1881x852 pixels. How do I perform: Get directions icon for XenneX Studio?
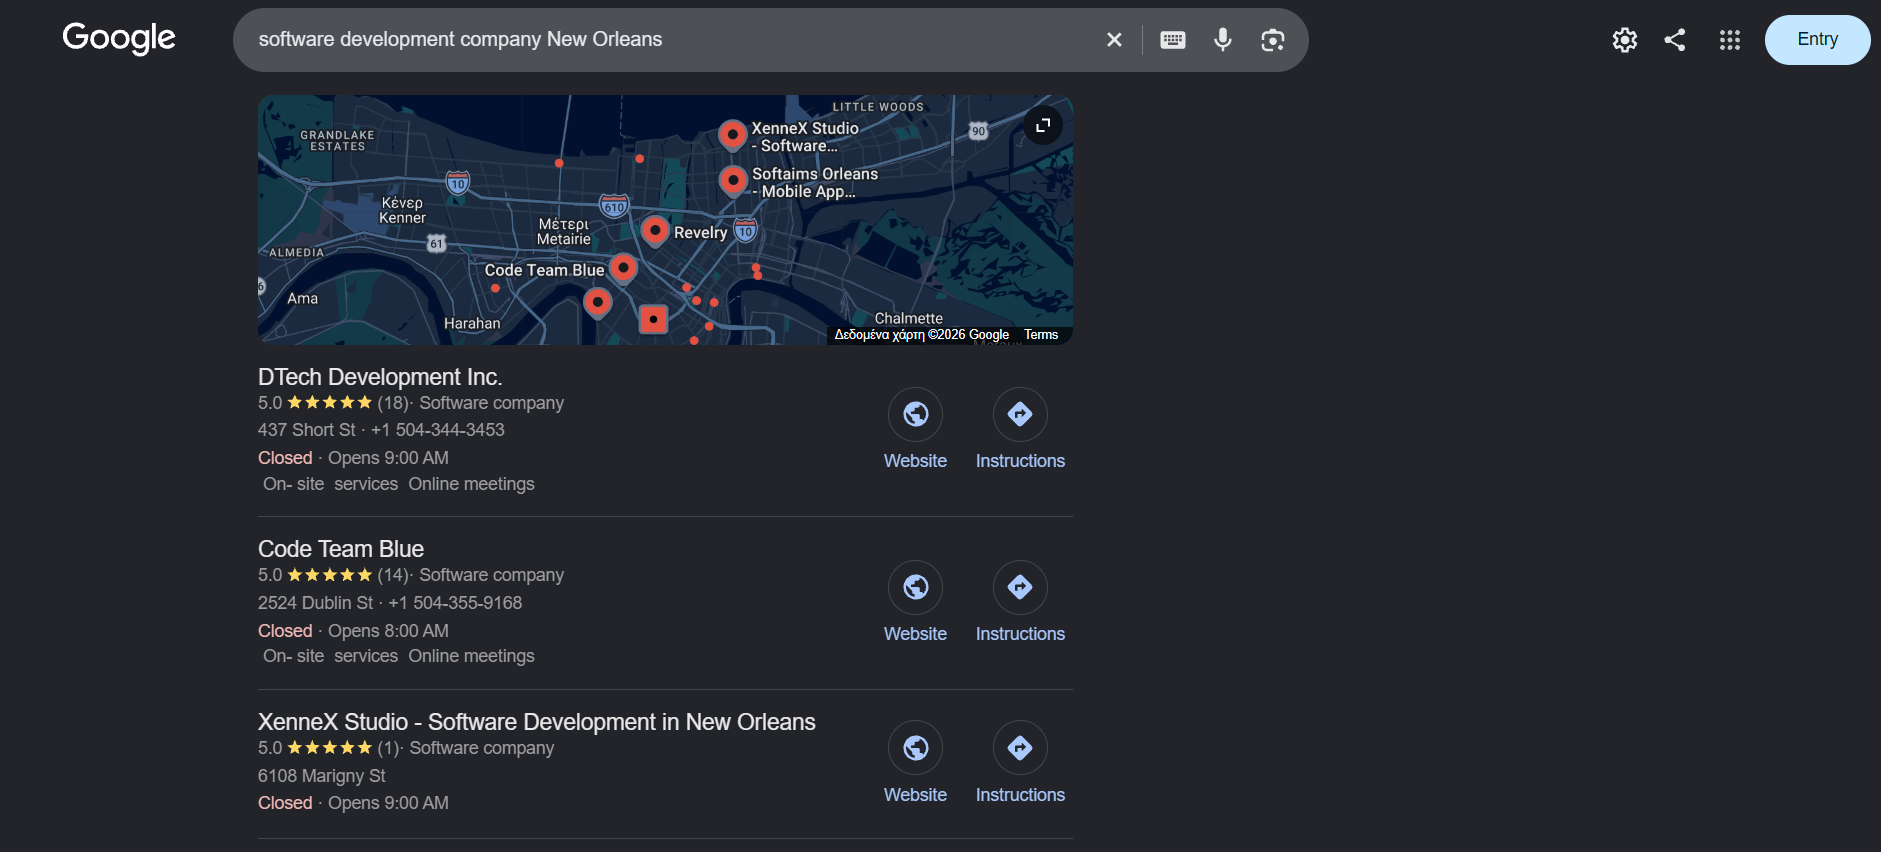point(1020,748)
